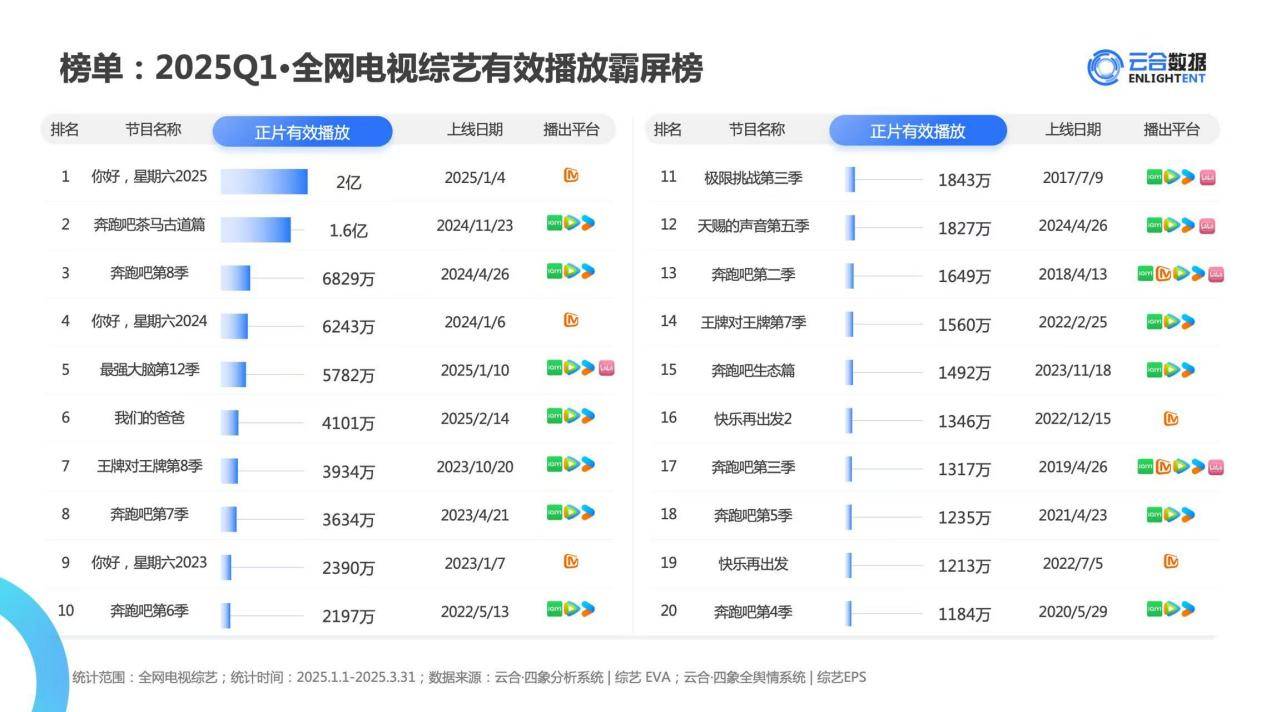Click the release date 2022/12/15
Image resolution: width=1266 pixels, height=712 pixels.
(1073, 419)
